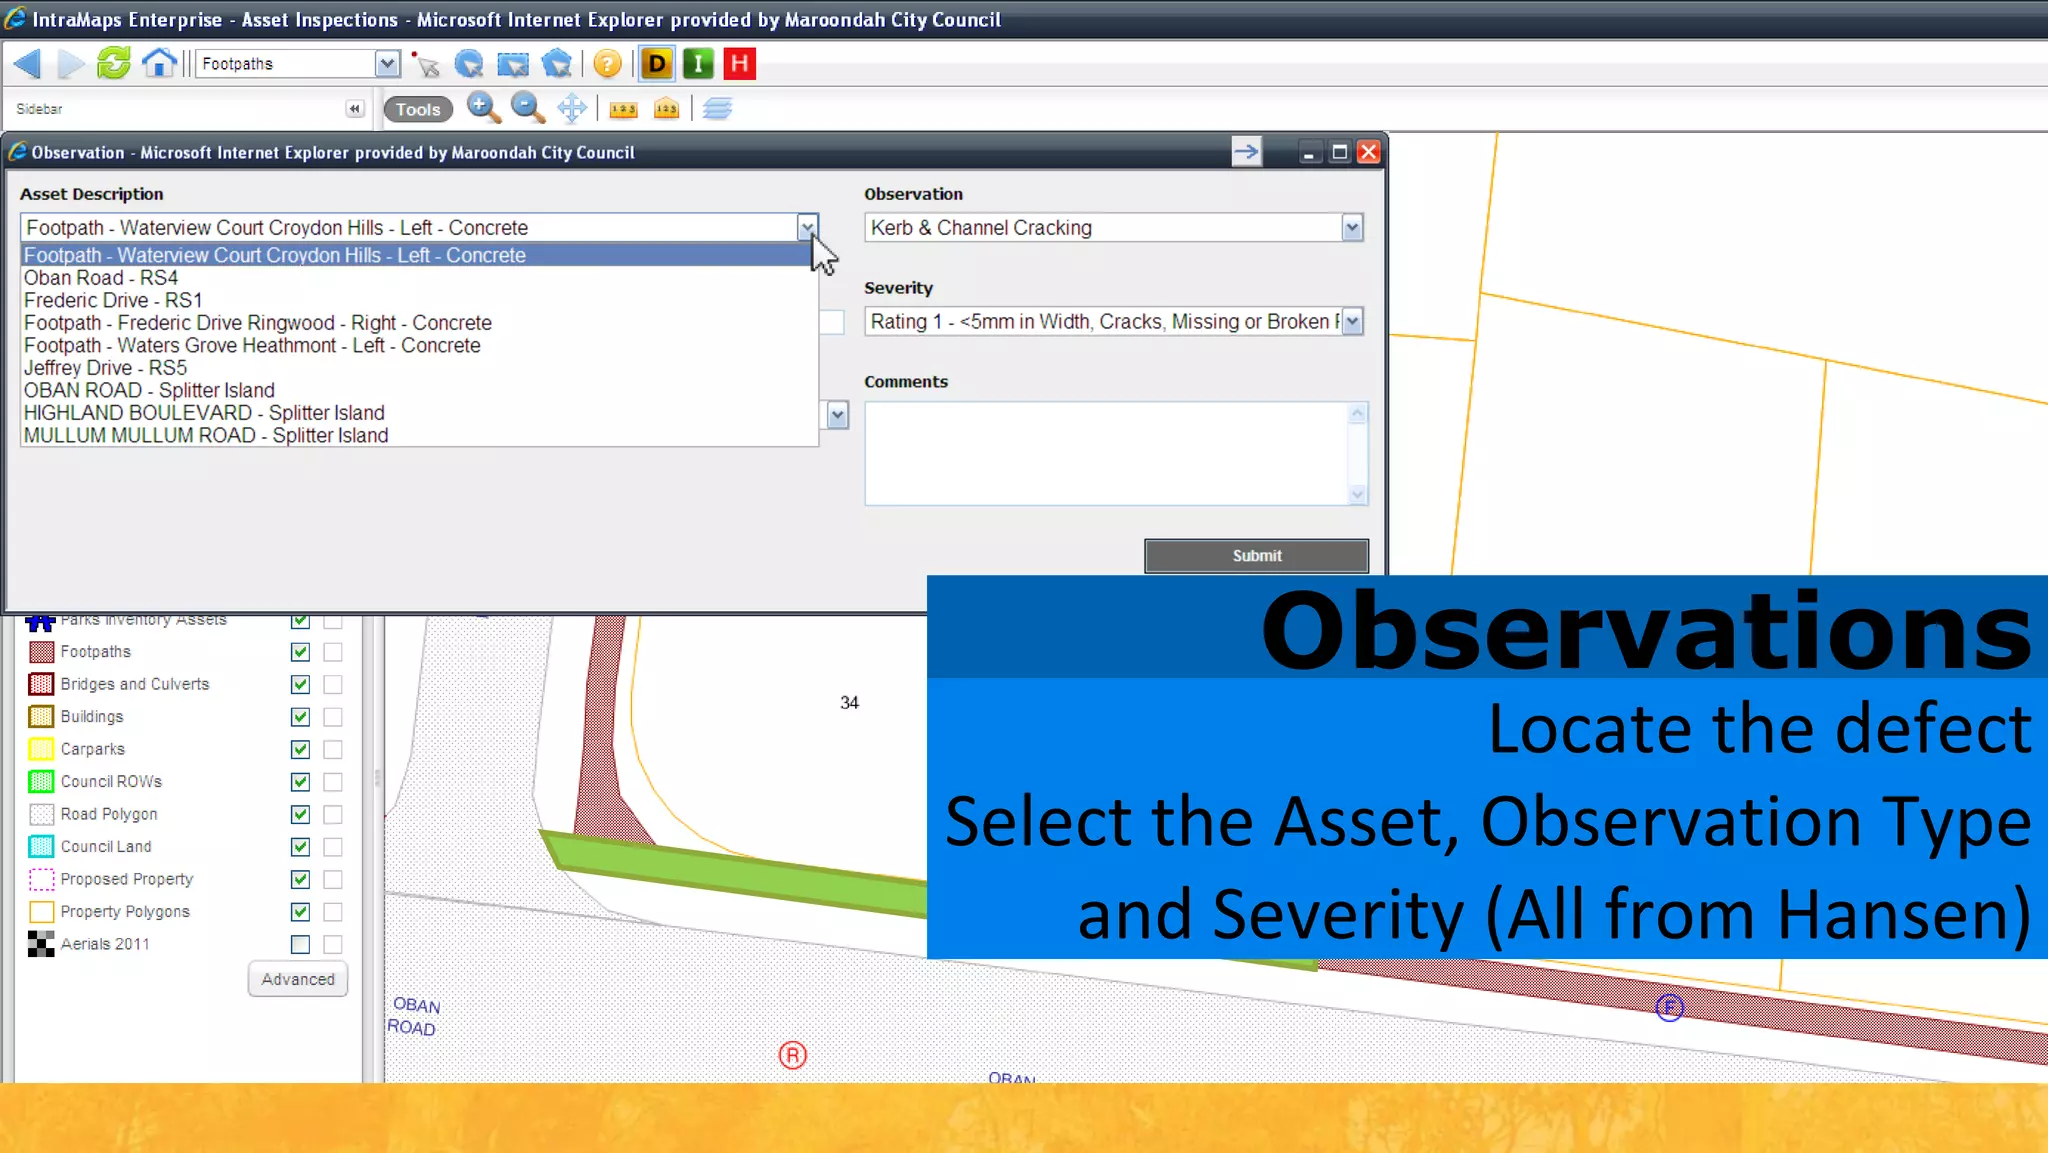Image resolution: width=2048 pixels, height=1153 pixels.
Task: Select the pan tool
Action: [572, 108]
